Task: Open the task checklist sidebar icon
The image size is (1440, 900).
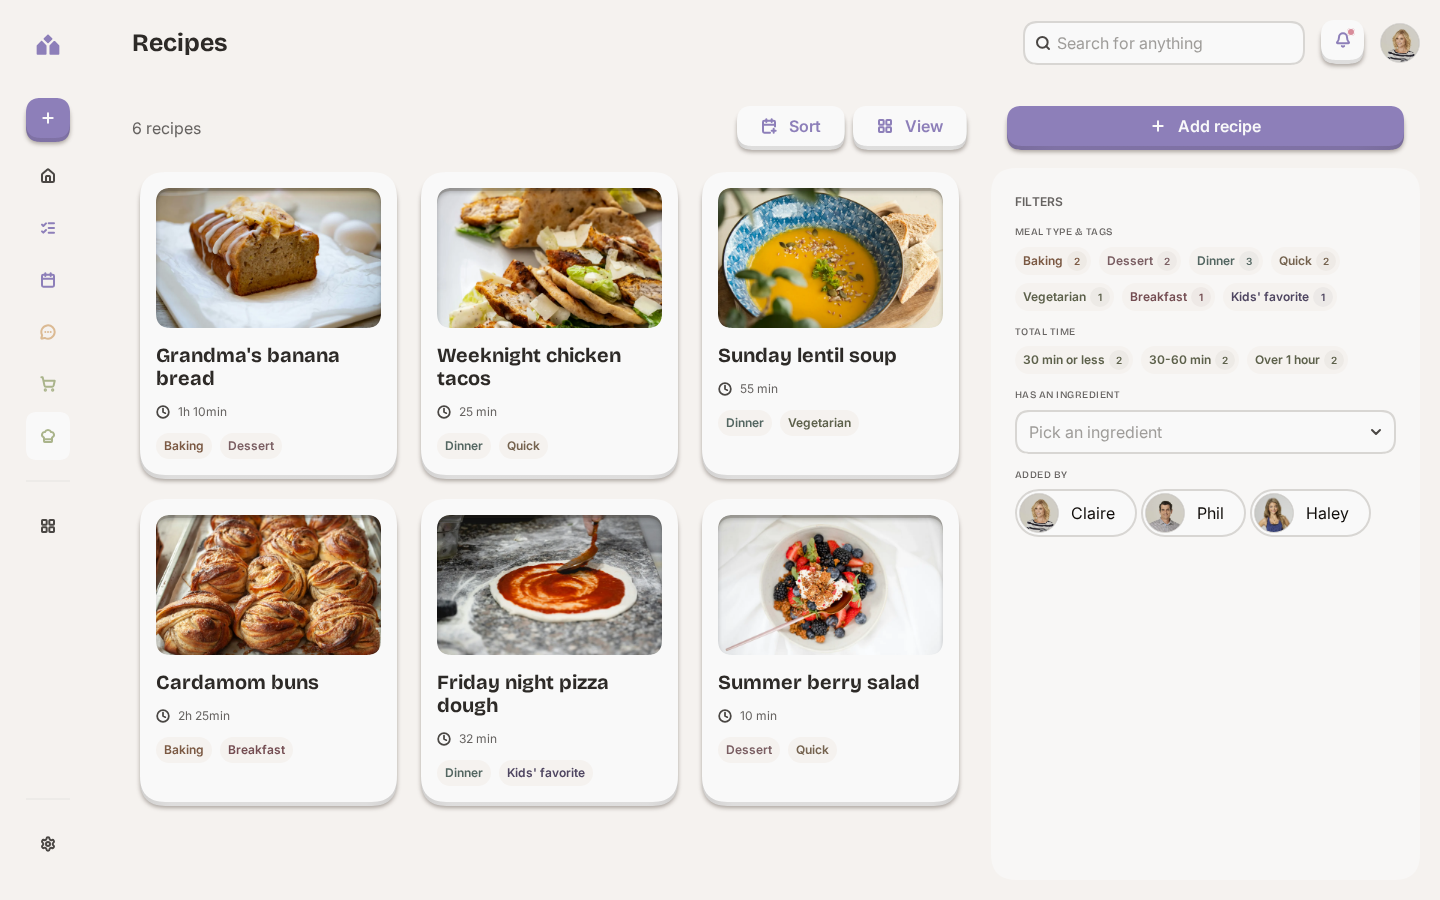Action: tap(48, 228)
